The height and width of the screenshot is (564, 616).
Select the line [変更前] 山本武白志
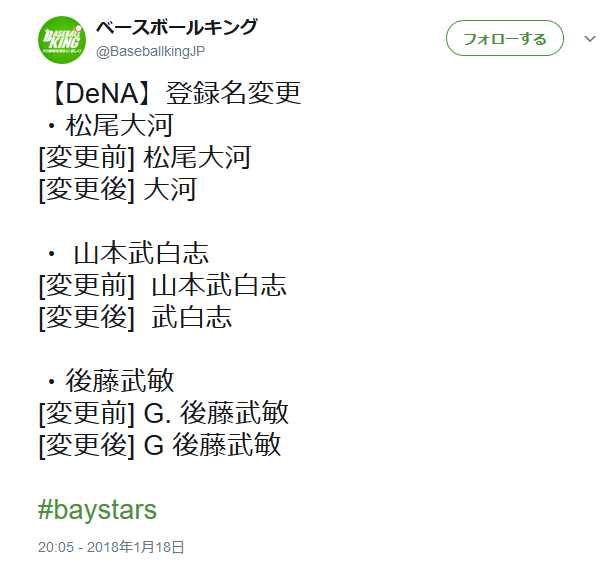(x=163, y=285)
